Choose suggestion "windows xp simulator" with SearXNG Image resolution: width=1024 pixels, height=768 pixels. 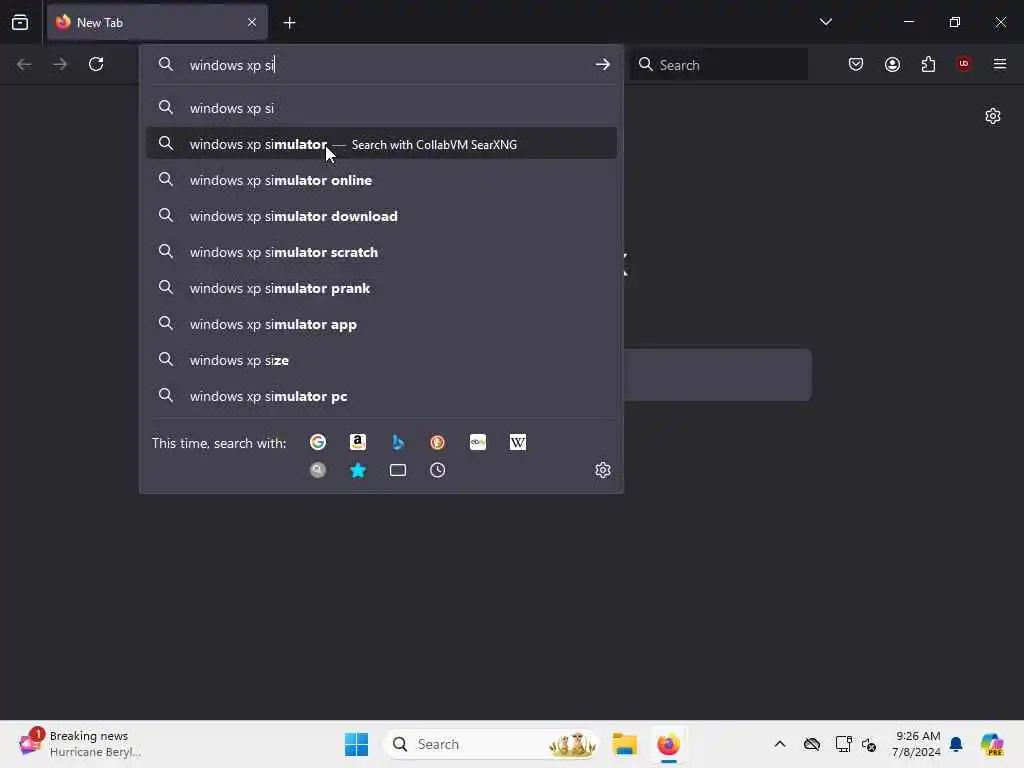click(x=381, y=144)
